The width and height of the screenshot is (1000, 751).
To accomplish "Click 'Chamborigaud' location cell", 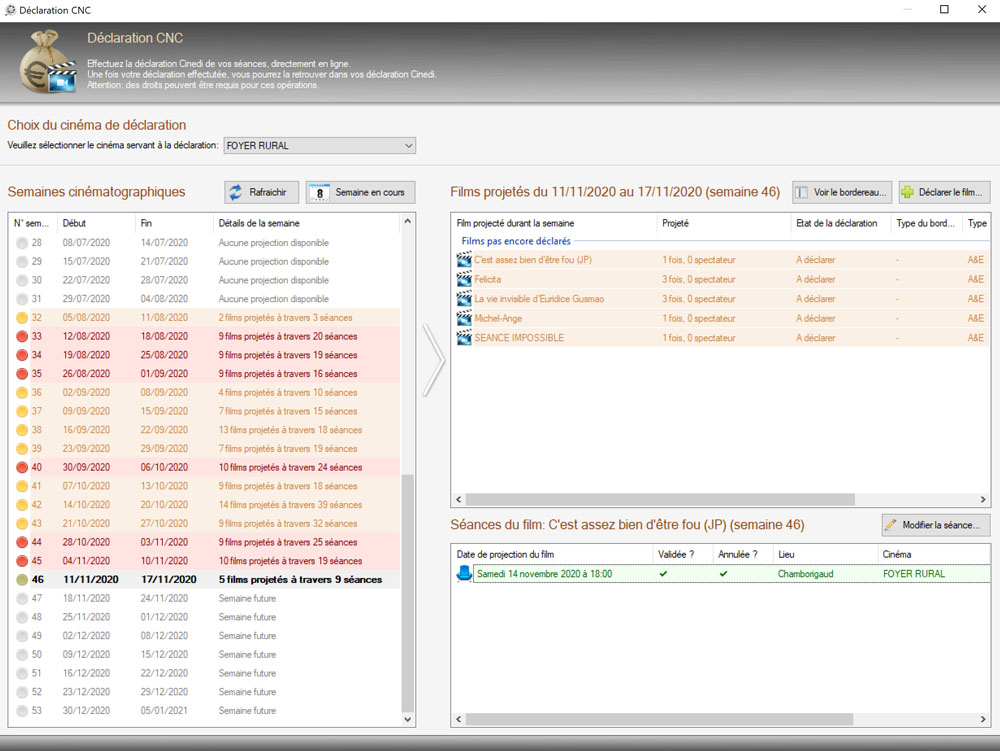I will click(805, 574).
